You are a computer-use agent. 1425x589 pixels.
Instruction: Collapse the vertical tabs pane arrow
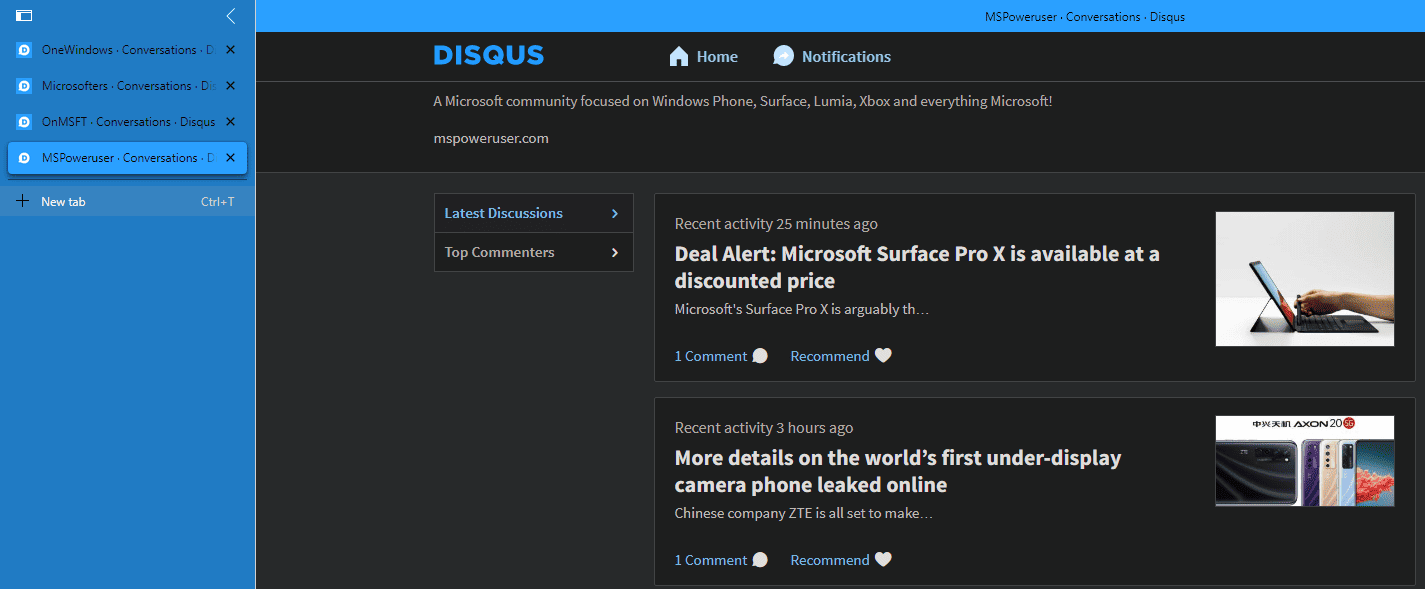(x=231, y=16)
